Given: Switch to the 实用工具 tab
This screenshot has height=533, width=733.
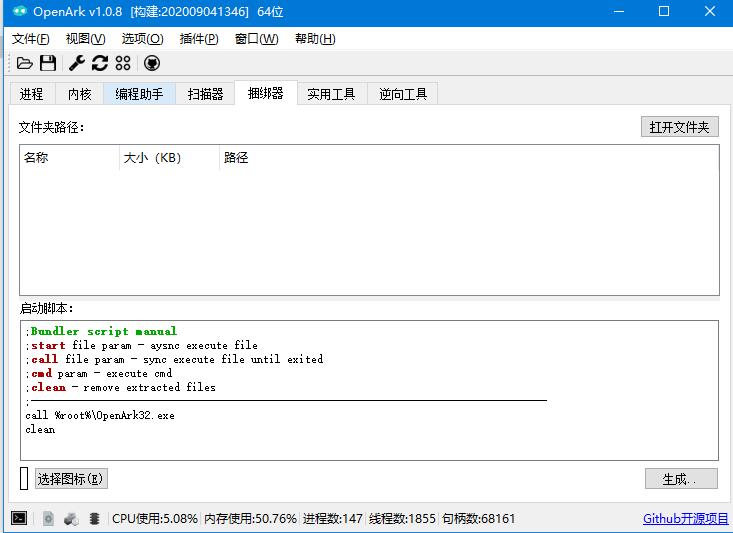Looking at the screenshot, I should (332, 94).
